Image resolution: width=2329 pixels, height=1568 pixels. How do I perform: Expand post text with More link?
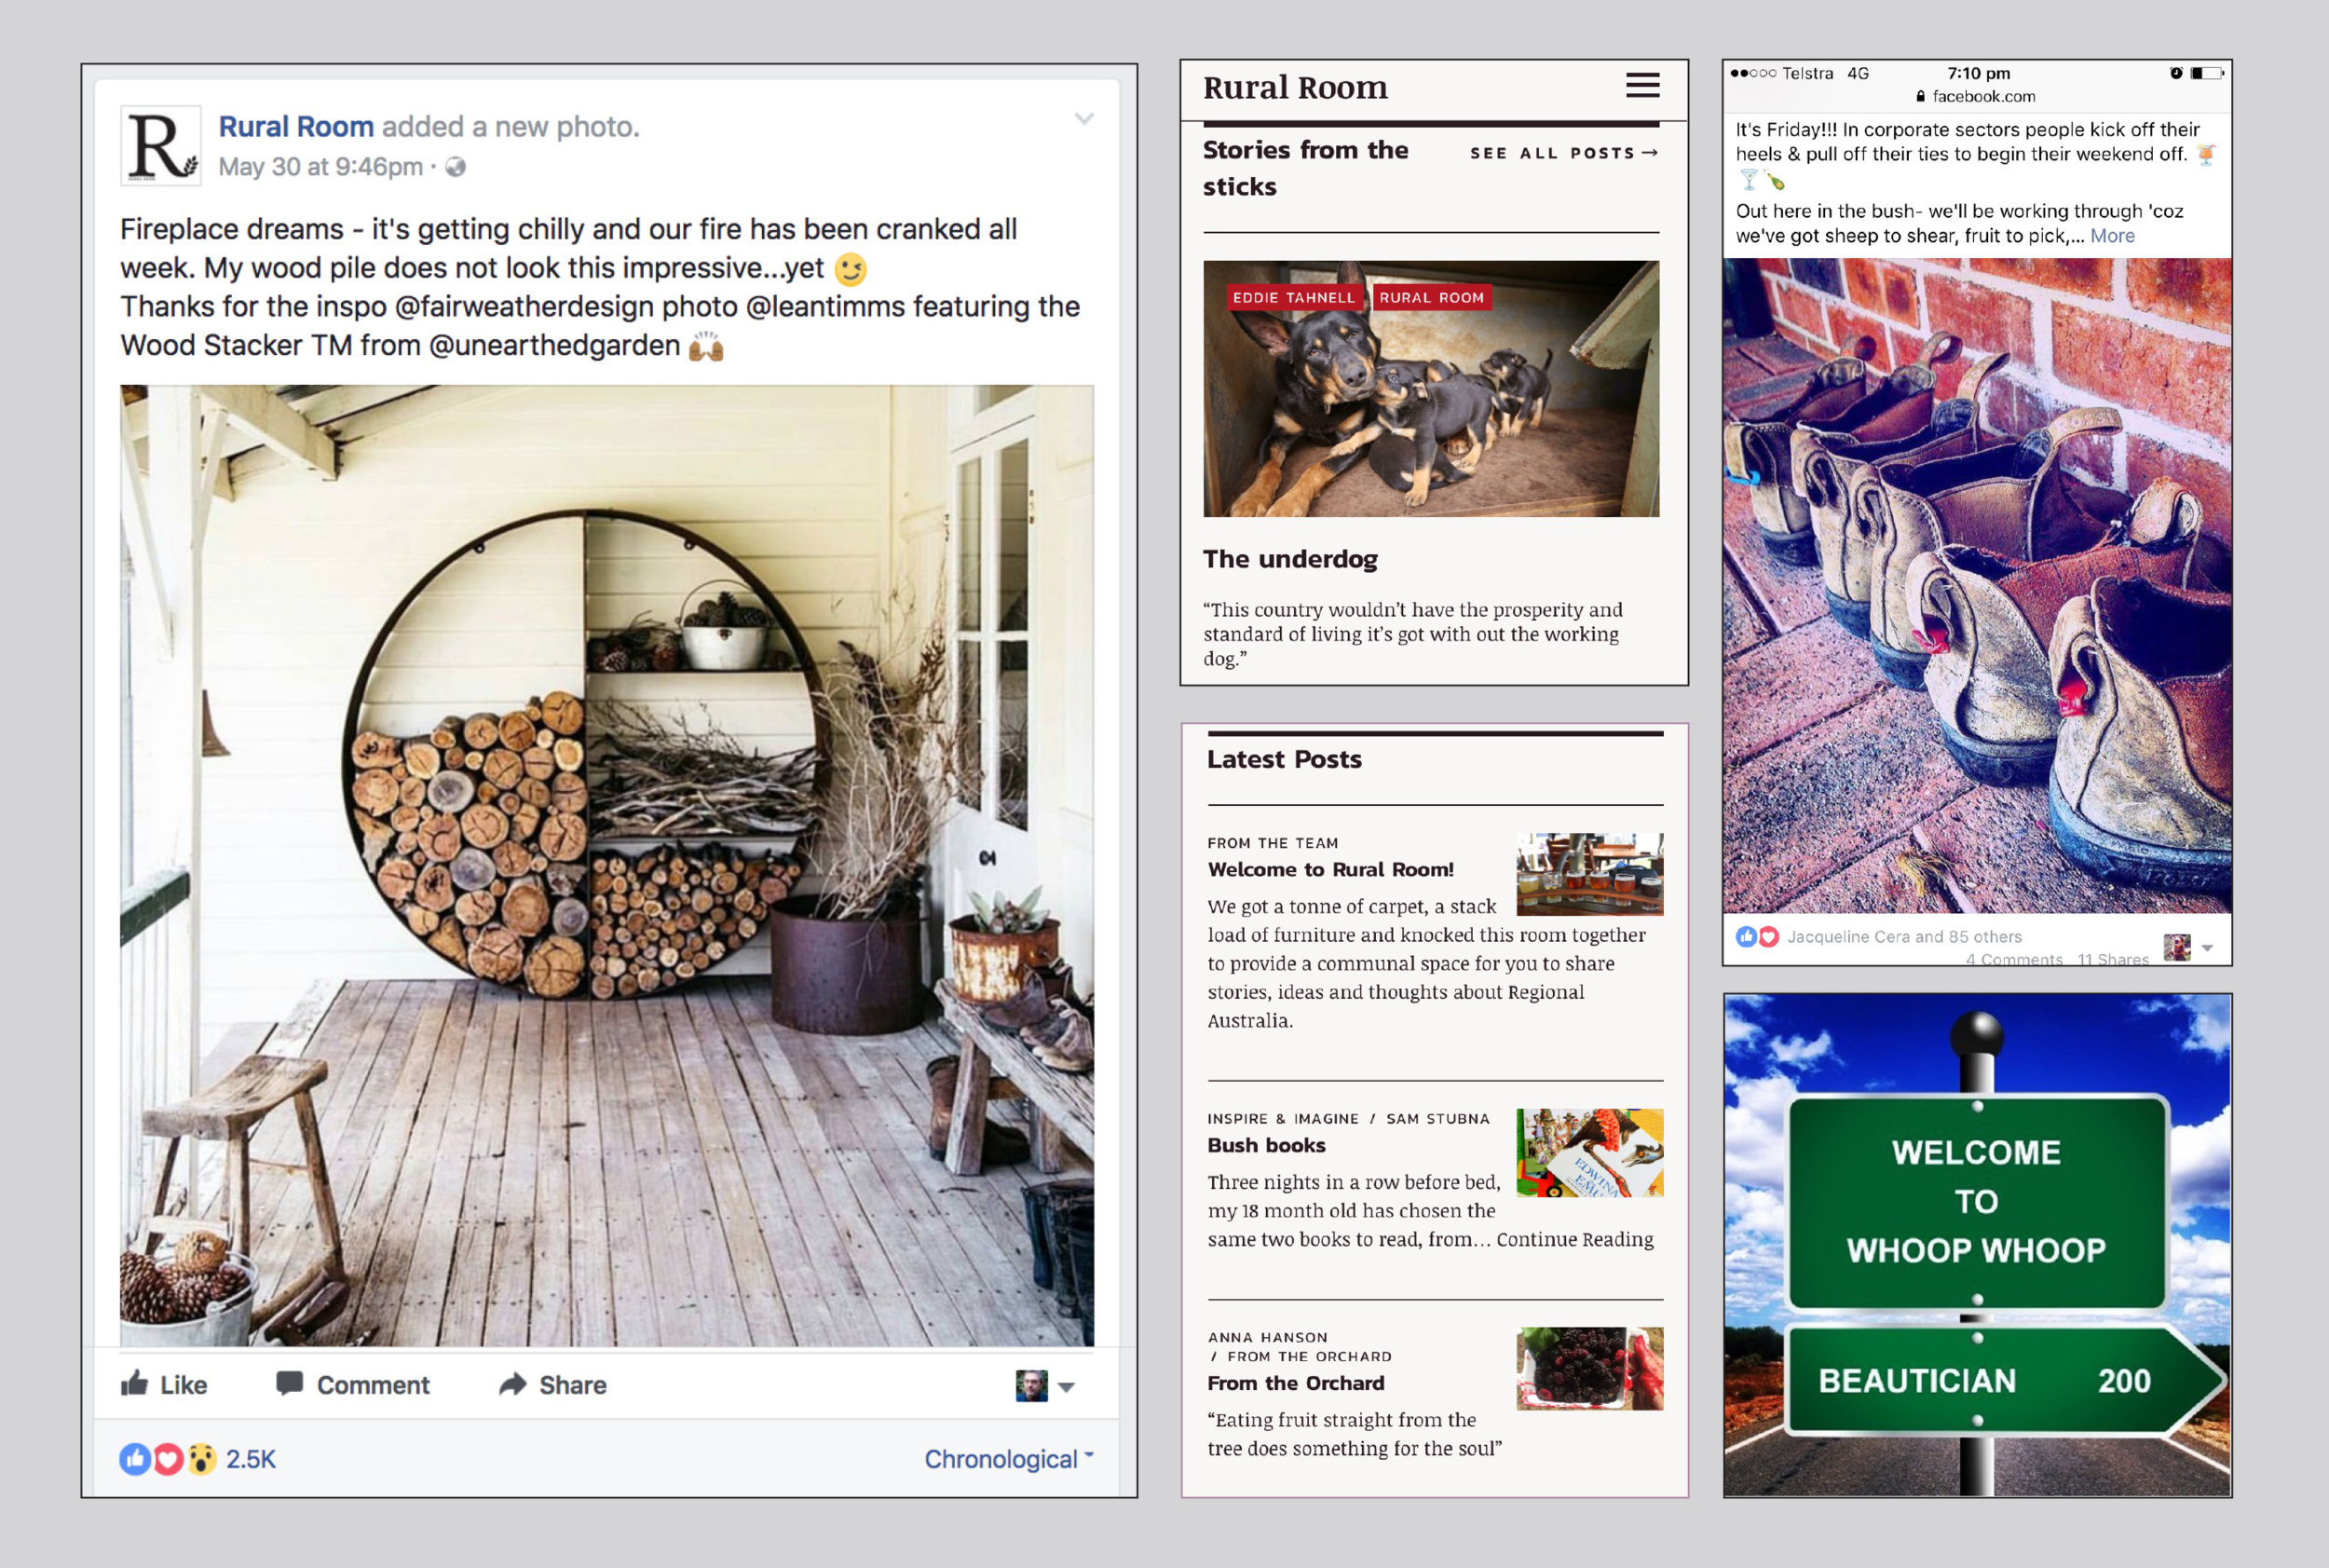[x=2112, y=236]
